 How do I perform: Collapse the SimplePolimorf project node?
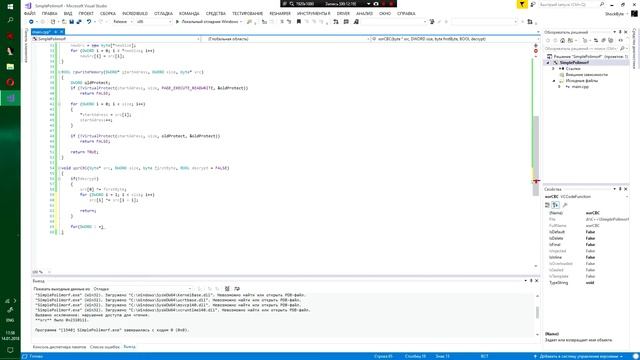click(548, 62)
